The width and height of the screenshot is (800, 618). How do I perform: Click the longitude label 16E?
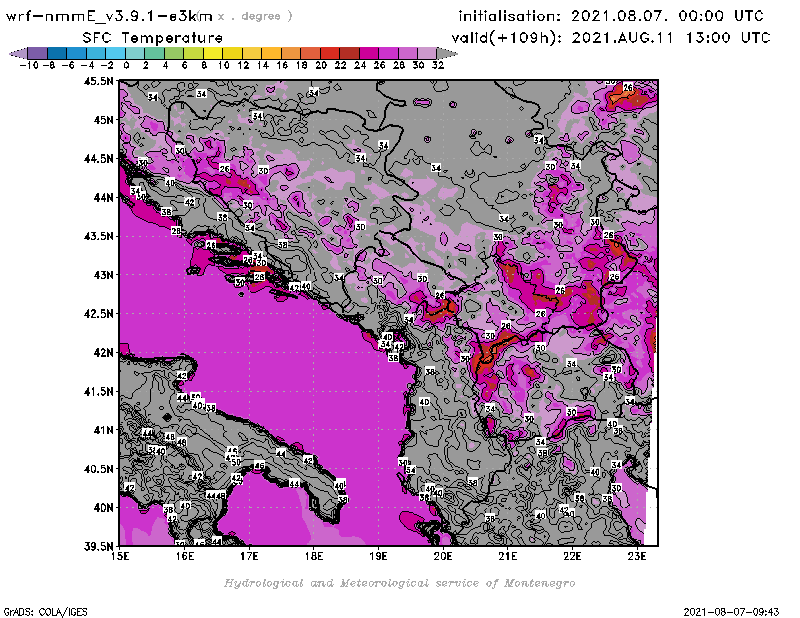click(x=184, y=556)
